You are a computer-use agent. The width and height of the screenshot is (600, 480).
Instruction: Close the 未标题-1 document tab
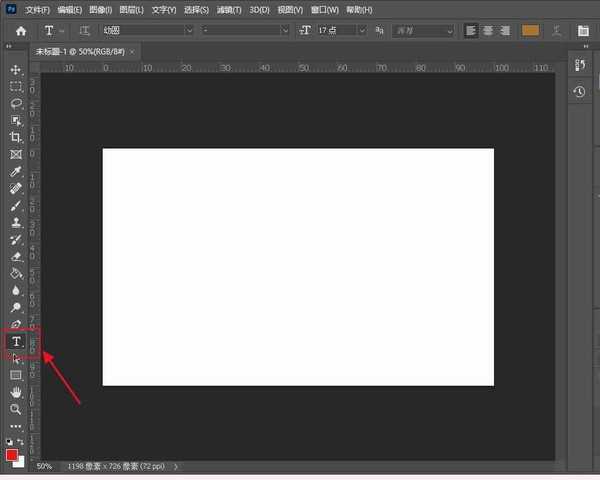pyautogui.click(x=133, y=50)
